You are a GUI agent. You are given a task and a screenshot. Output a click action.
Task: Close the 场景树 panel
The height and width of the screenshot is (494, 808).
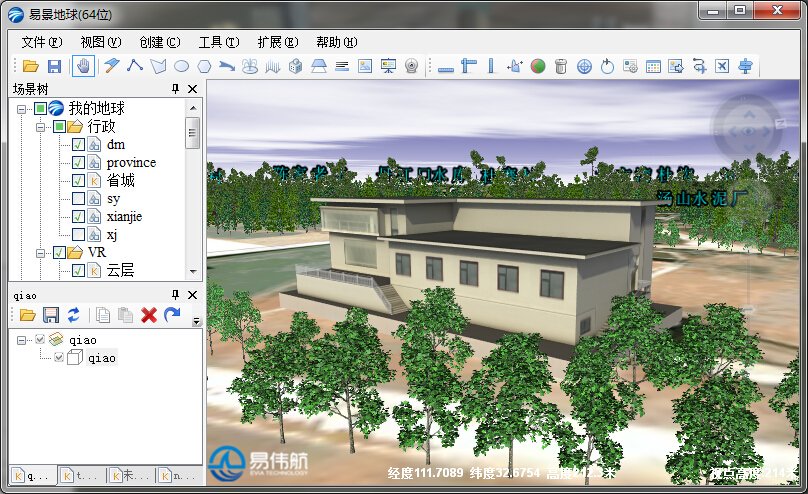192,89
